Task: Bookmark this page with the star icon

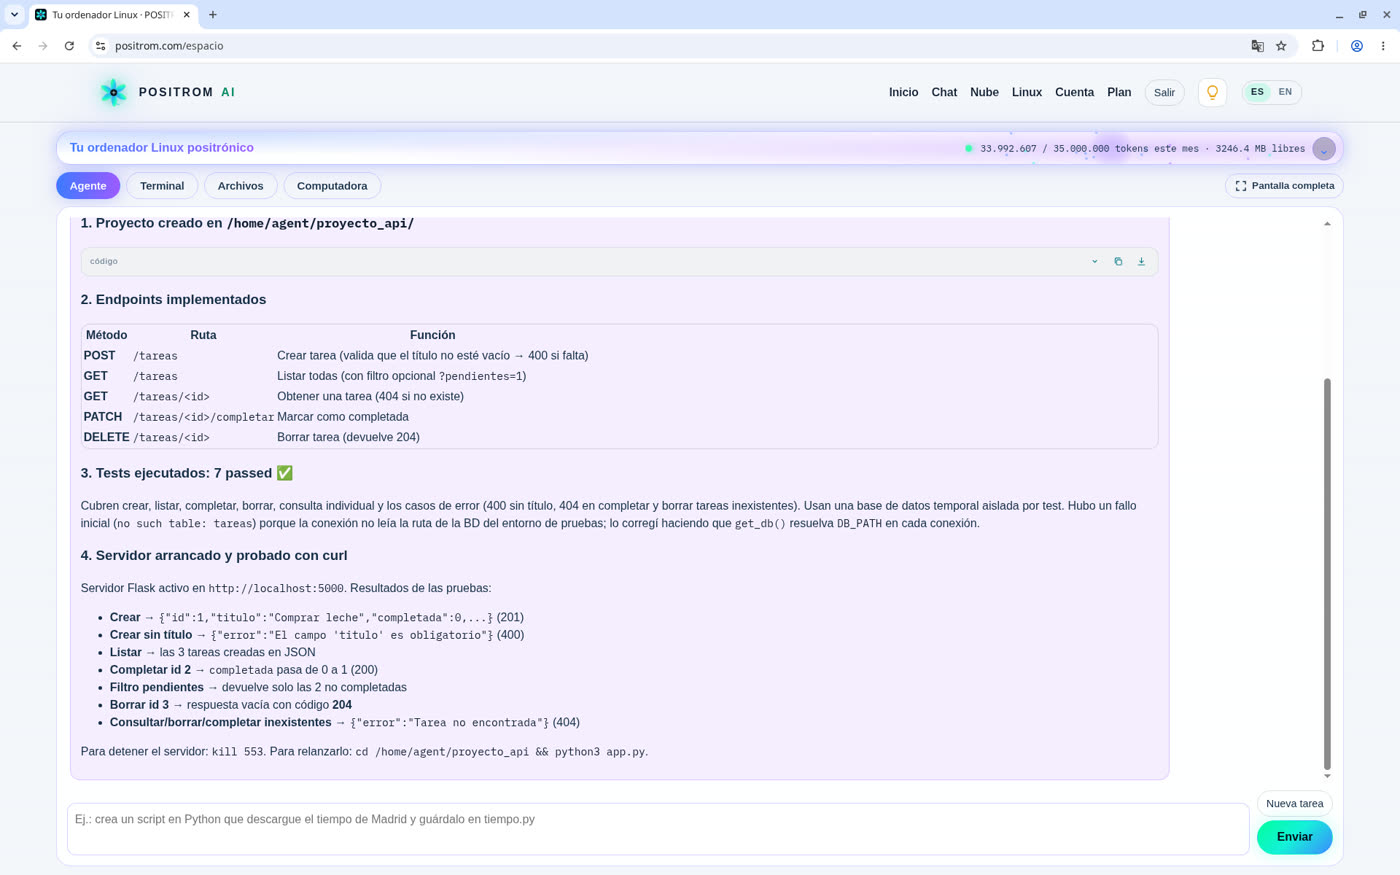Action: pyautogui.click(x=1281, y=46)
